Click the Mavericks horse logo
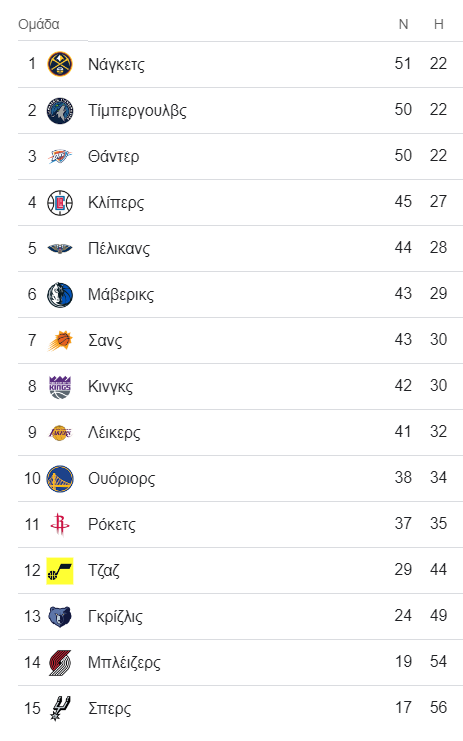Image resolution: width=463 pixels, height=741 pixels. pyautogui.click(x=60, y=294)
